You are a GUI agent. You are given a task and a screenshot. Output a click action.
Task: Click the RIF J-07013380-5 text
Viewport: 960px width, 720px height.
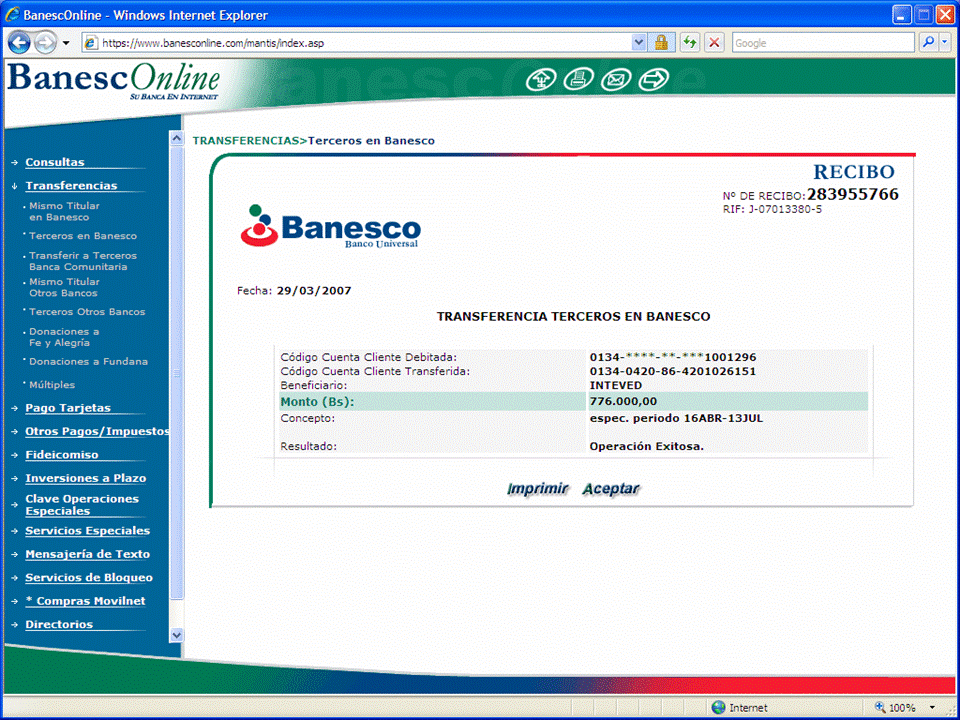point(772,209)
